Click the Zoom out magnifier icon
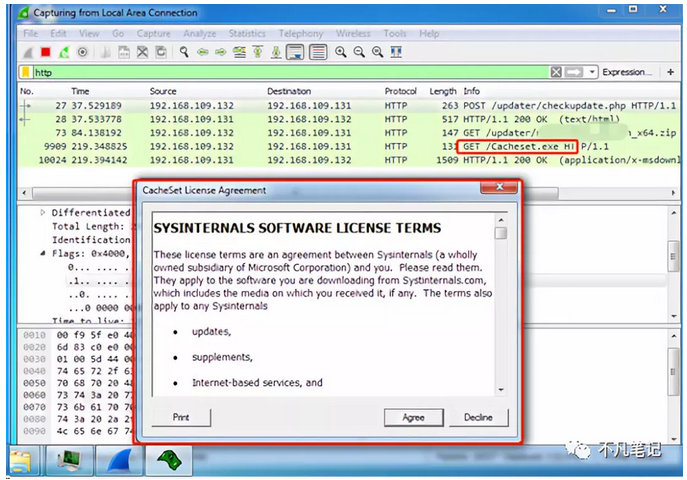Screen dimensions: 687x480 pyautogui.click(x=359, y=52)
